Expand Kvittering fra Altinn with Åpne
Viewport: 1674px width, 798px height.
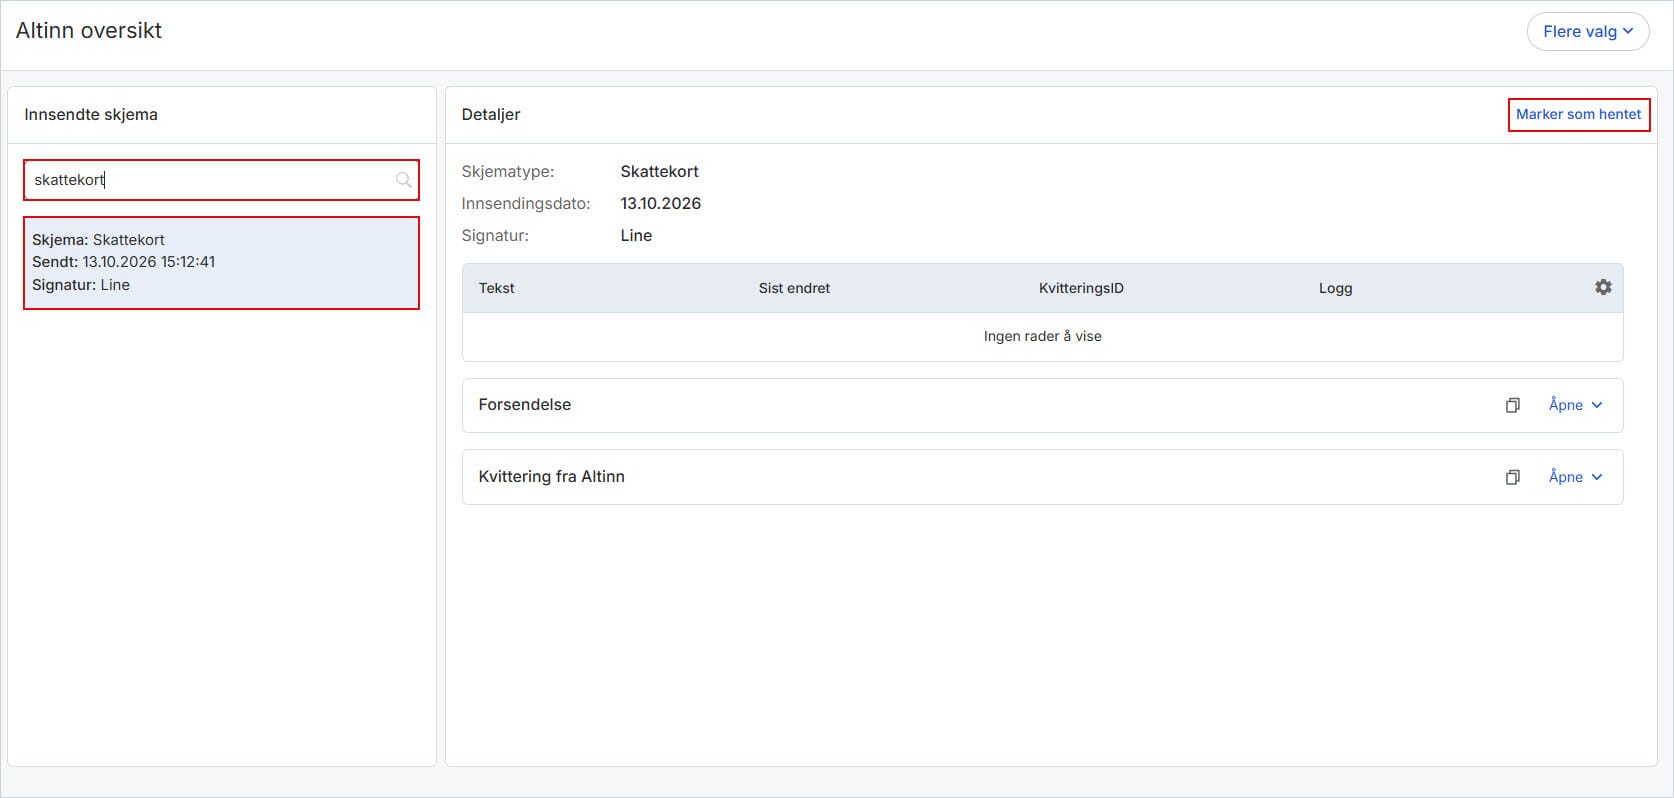click(1575, 477)
